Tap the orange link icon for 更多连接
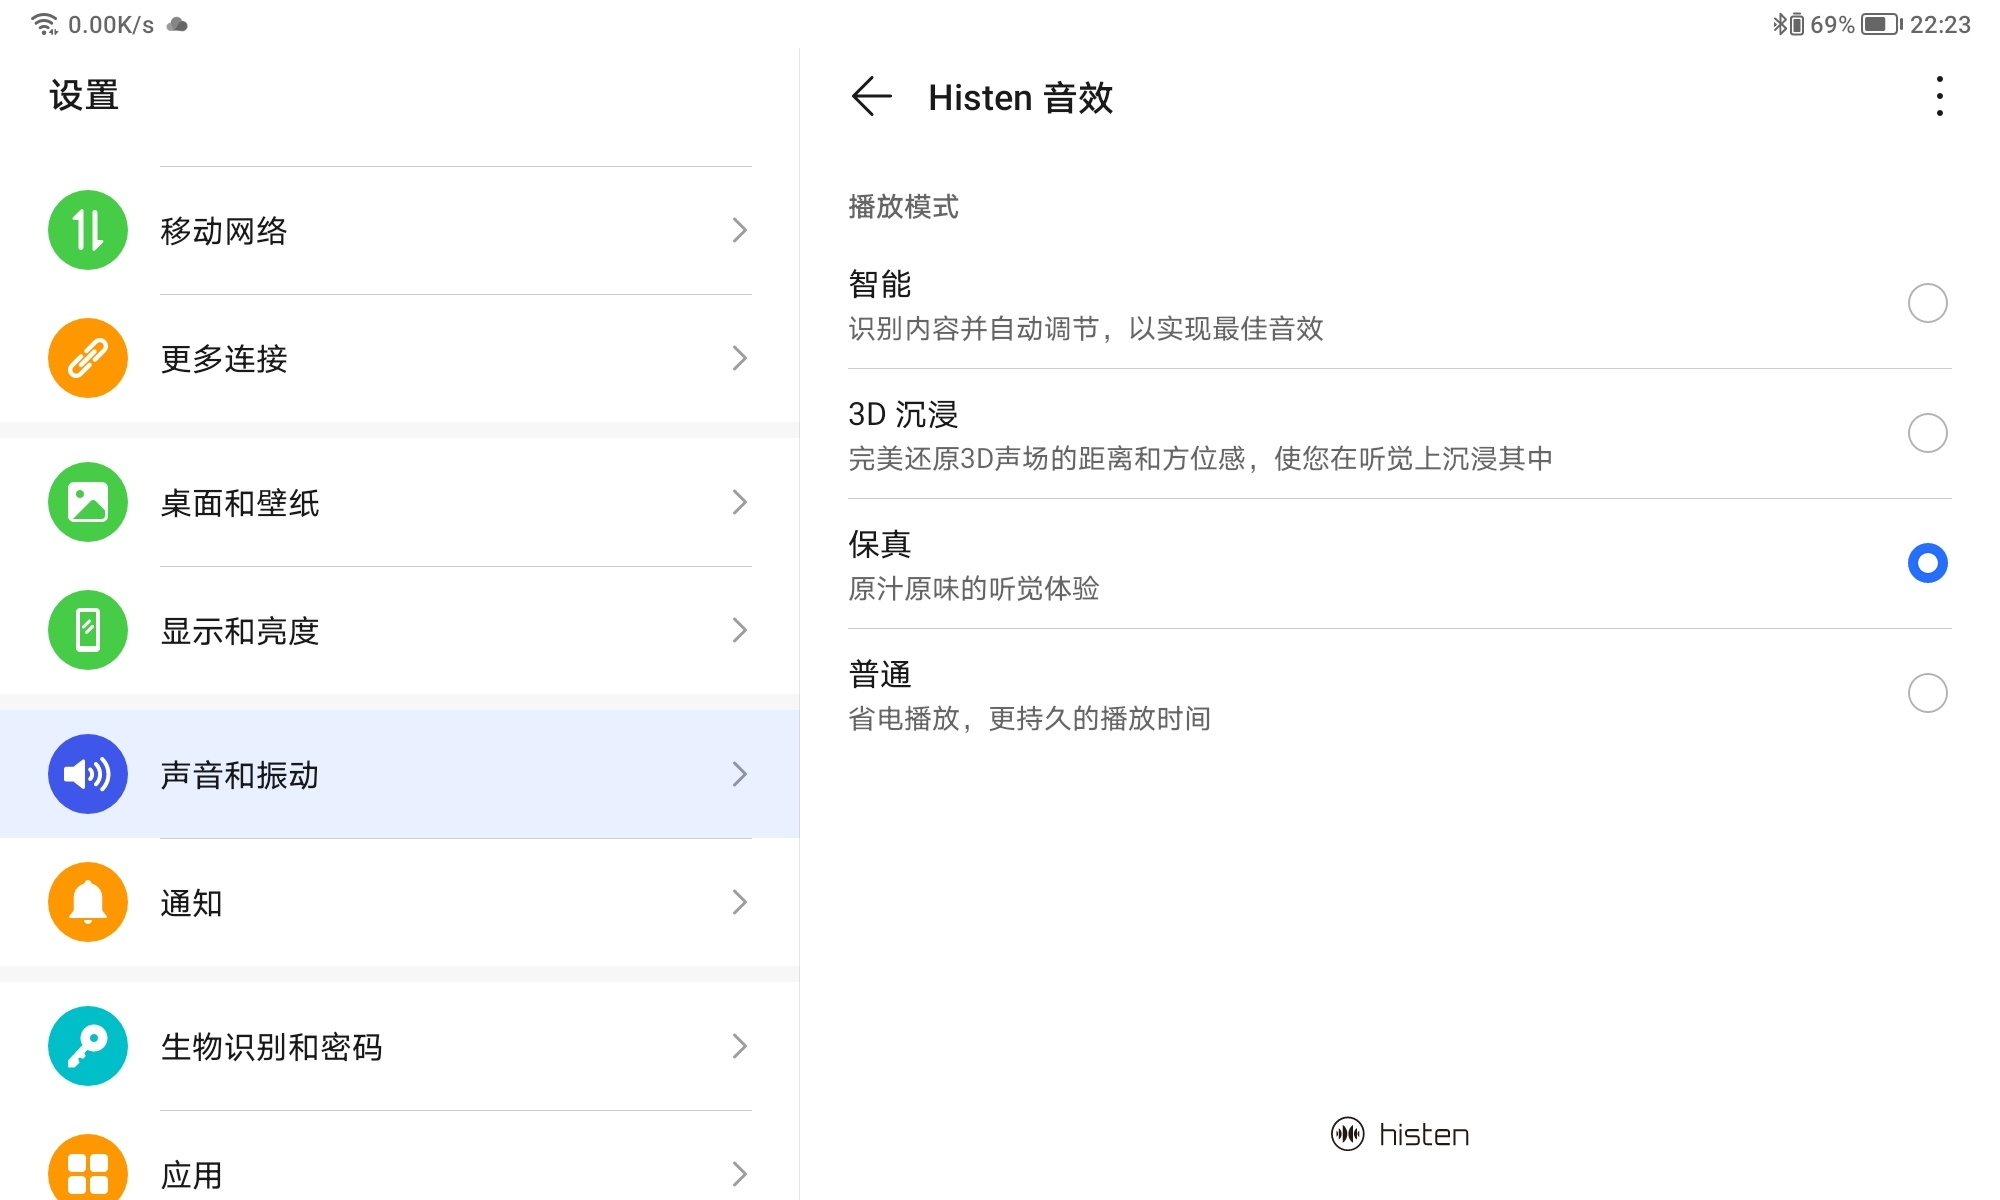 pyautogui.click(x=88, y=358)
